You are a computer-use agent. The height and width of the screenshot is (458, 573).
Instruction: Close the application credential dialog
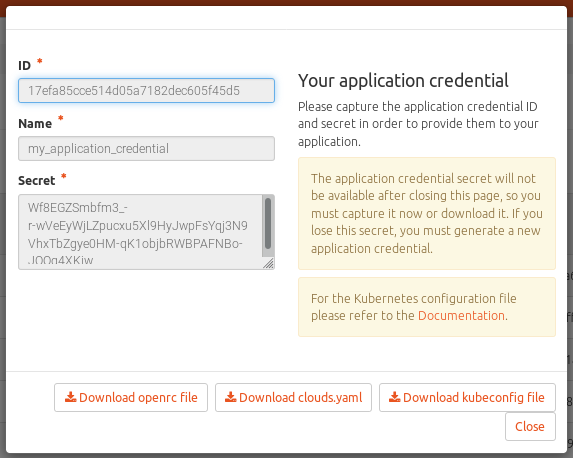tap(530, 426)
